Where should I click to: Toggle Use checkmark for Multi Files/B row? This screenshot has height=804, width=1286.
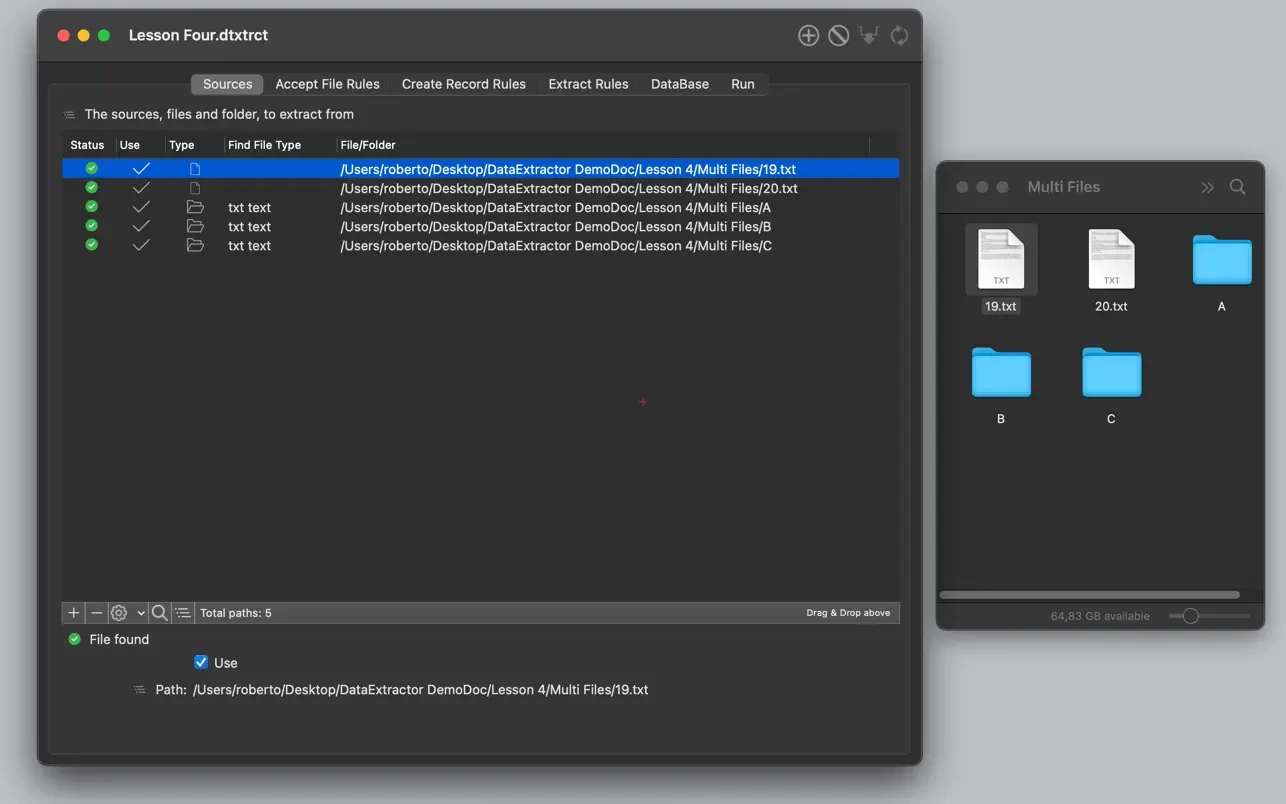pos(141,227)
